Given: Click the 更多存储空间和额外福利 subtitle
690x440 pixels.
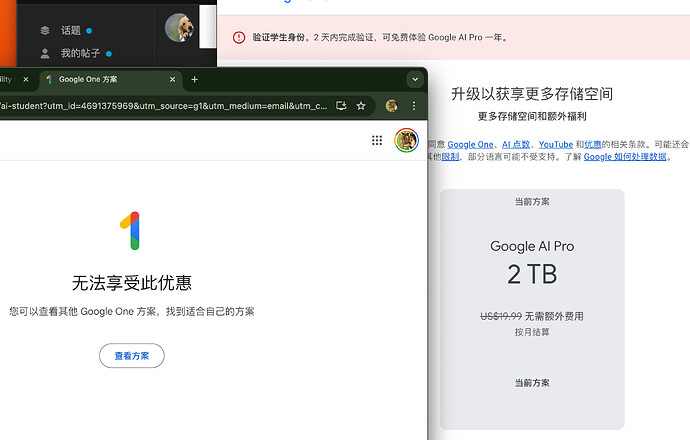Looking at the screenshot, I should tap(532, 116).
